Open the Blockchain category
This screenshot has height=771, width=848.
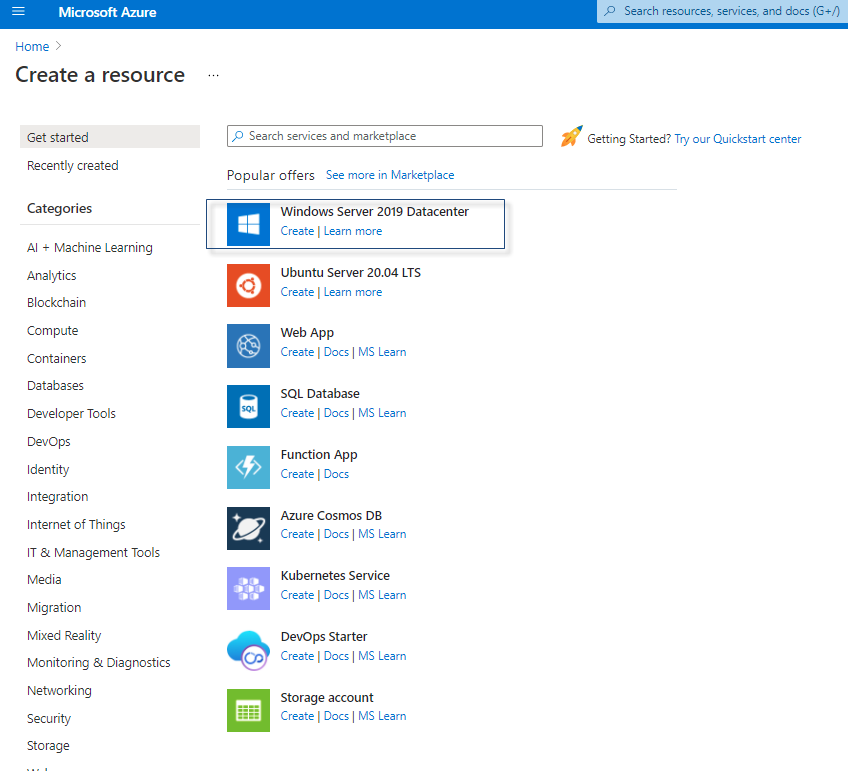pyautogui.click(x=56, y=303)
